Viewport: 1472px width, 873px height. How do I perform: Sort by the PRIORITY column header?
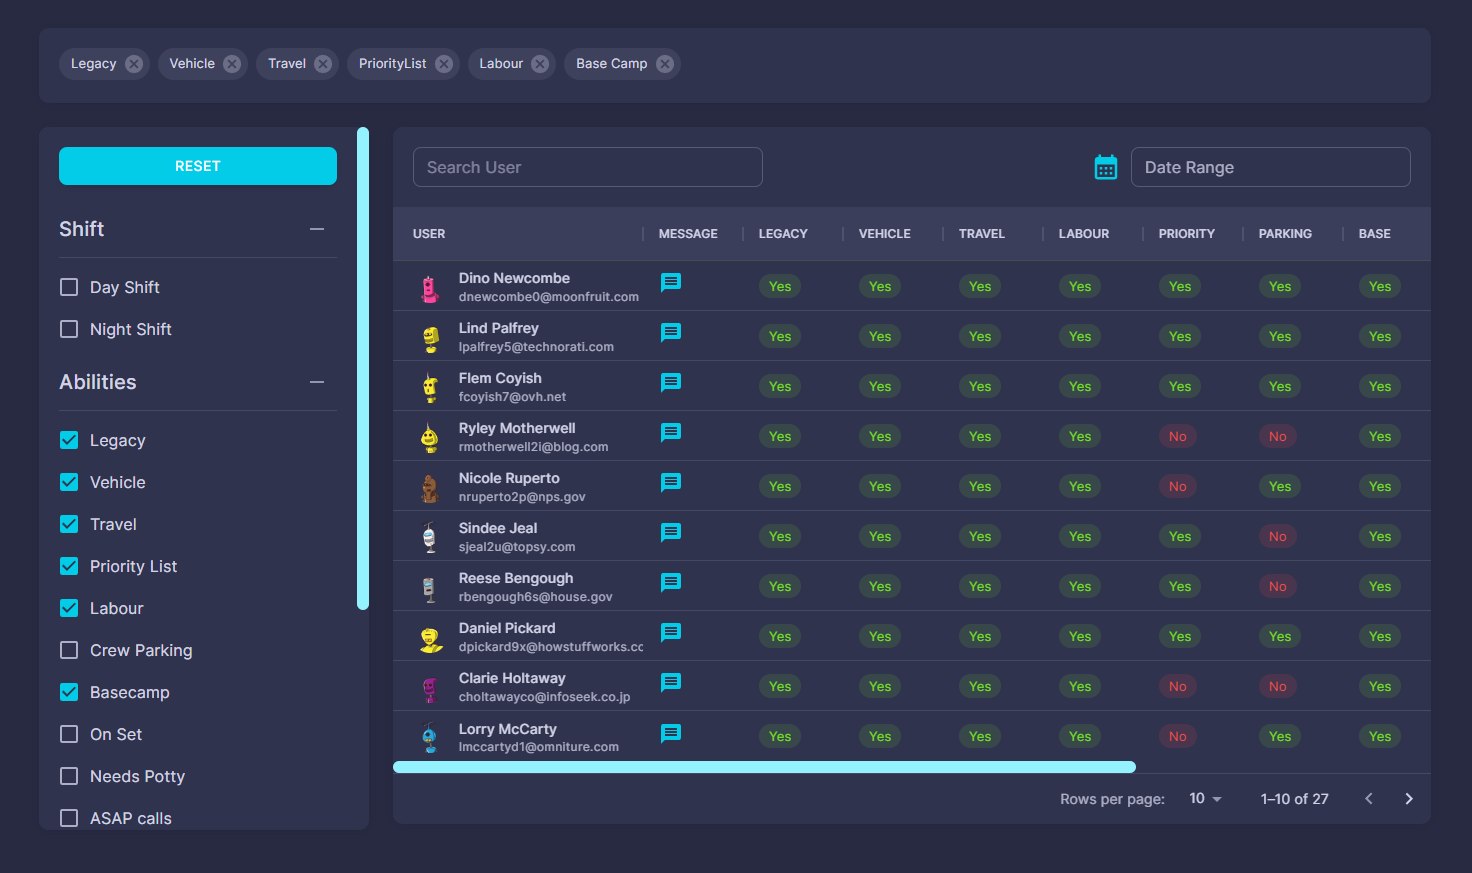[1187, 234]
